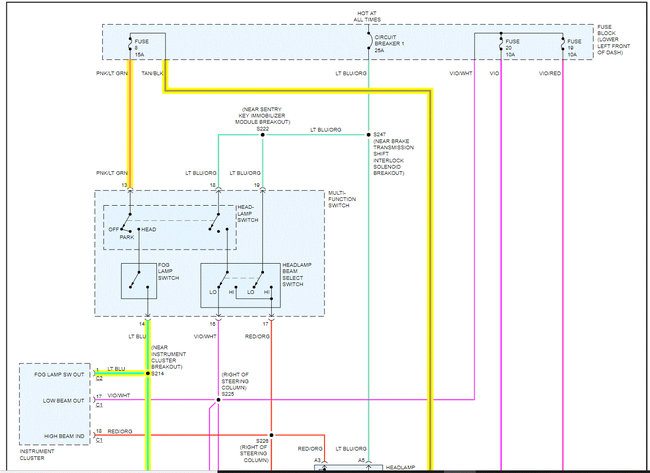Select the A3 terminal label
Viewport: 650px width, 473px height.
[x=317, y=460]
